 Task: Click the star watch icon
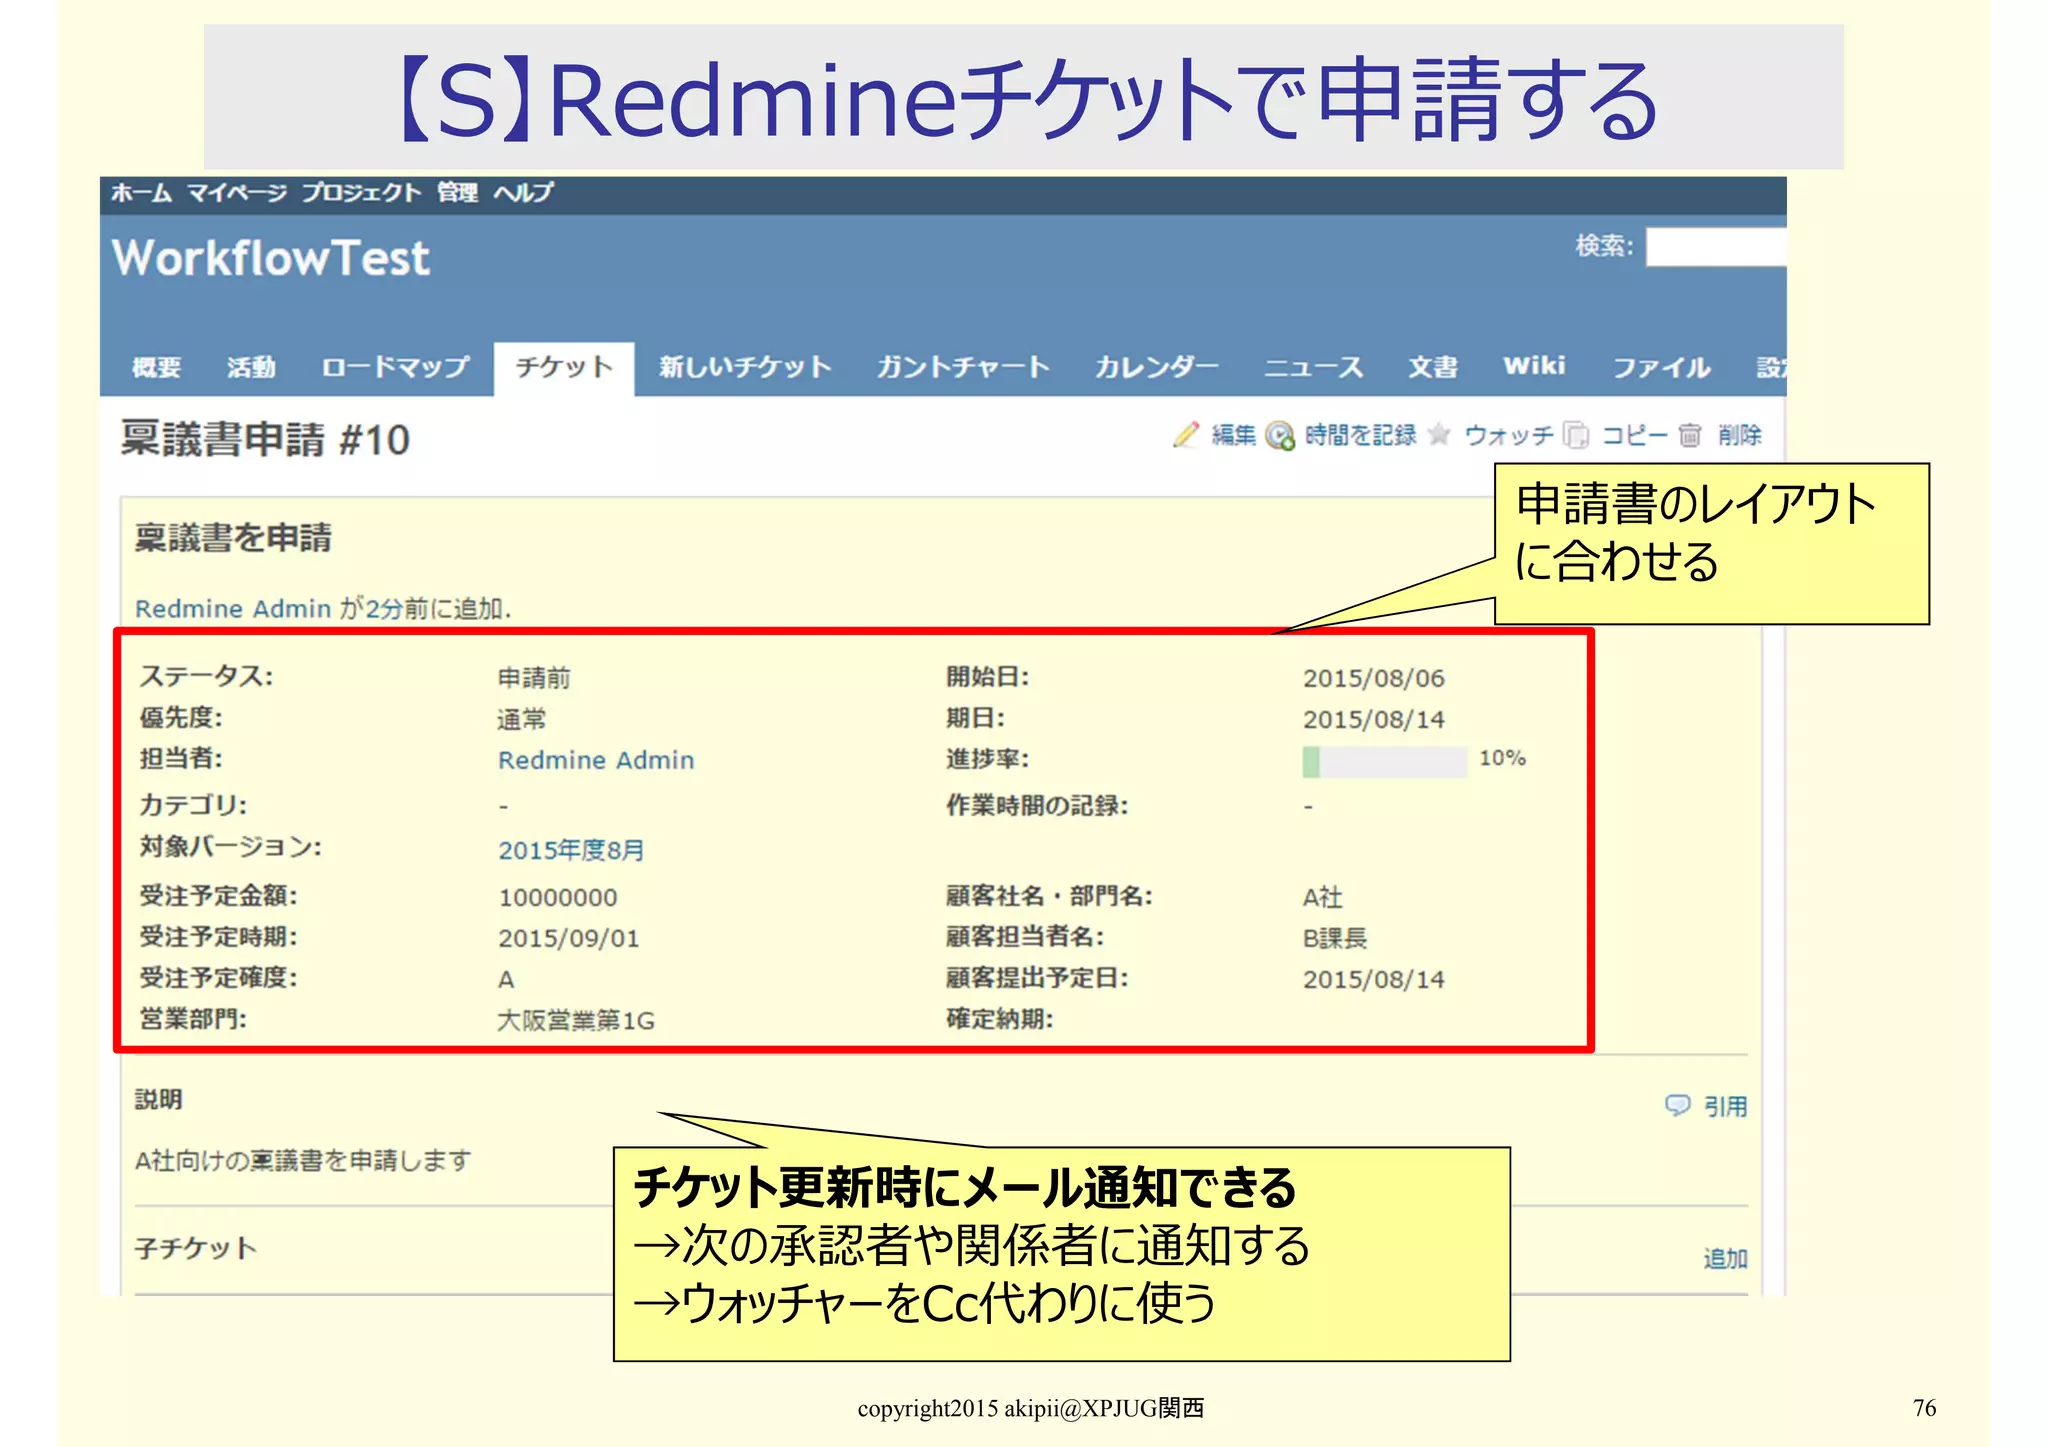click(x=1439, y=434)
